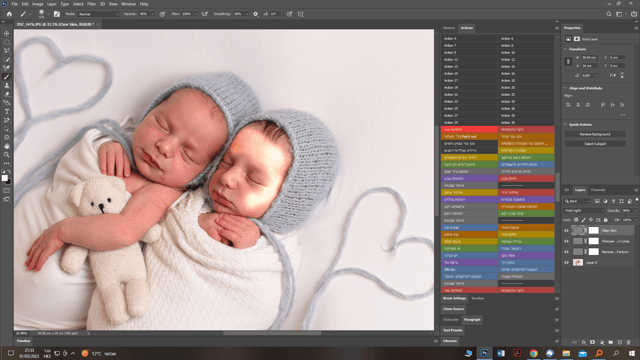Open the brush settings panel toggle icon
The height and width of the screenshot is (360, 640).
(57, 14)
